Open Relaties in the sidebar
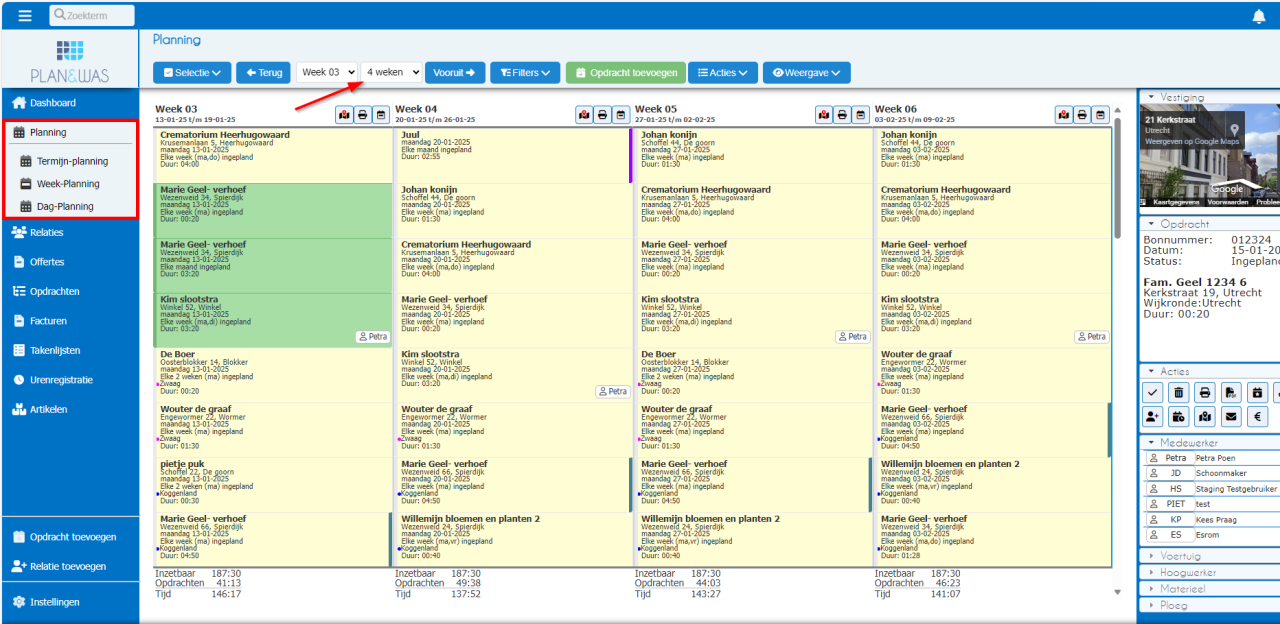The width and height of the screenshot is (1280, 624). [x=46, y=233]
